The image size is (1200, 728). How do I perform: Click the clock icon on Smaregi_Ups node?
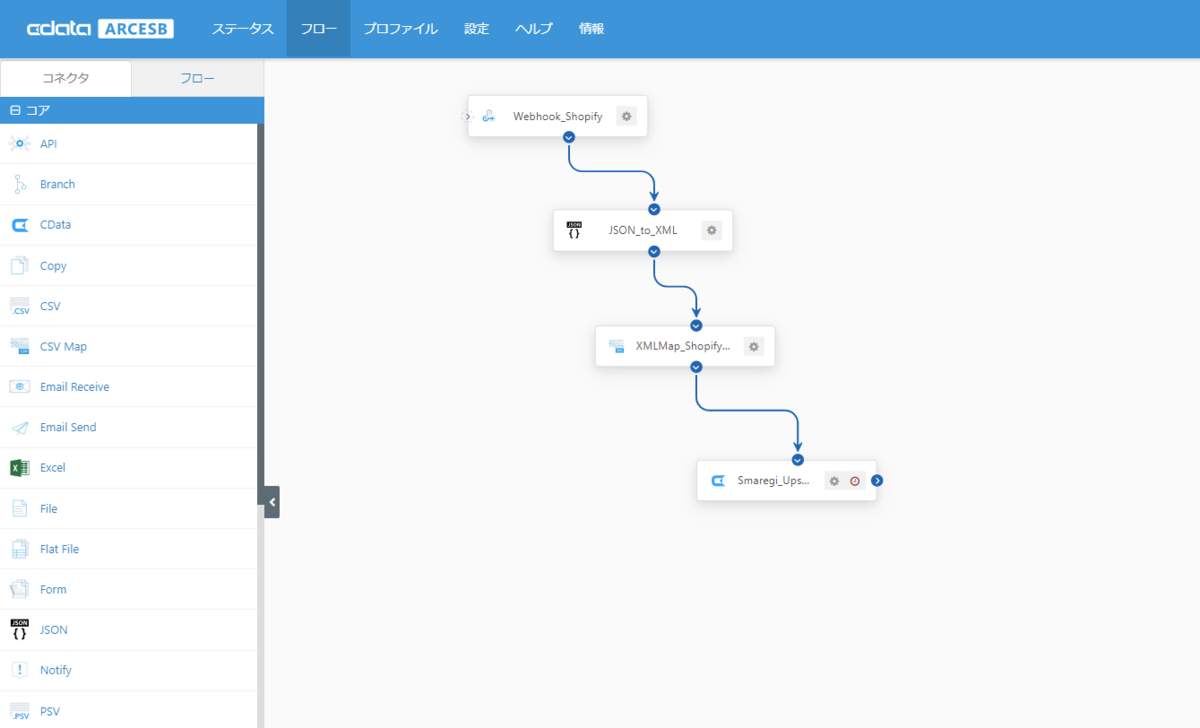pyautogui.click(x=855, y=480)
